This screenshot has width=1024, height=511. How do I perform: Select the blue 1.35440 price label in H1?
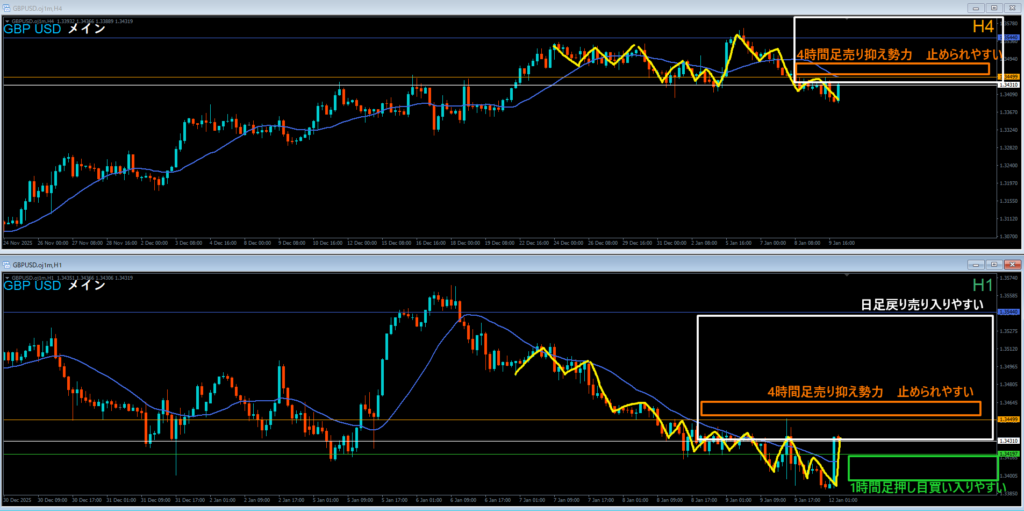tap(1009, 312)
